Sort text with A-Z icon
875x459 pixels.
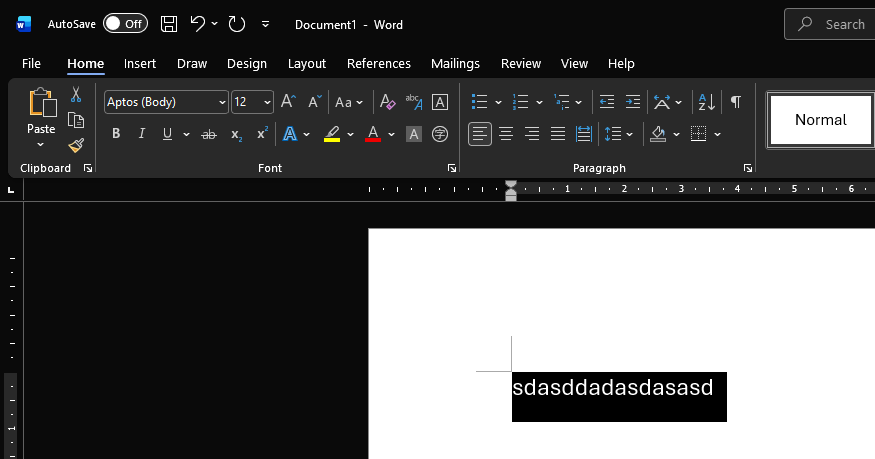[x=706, y=102]
